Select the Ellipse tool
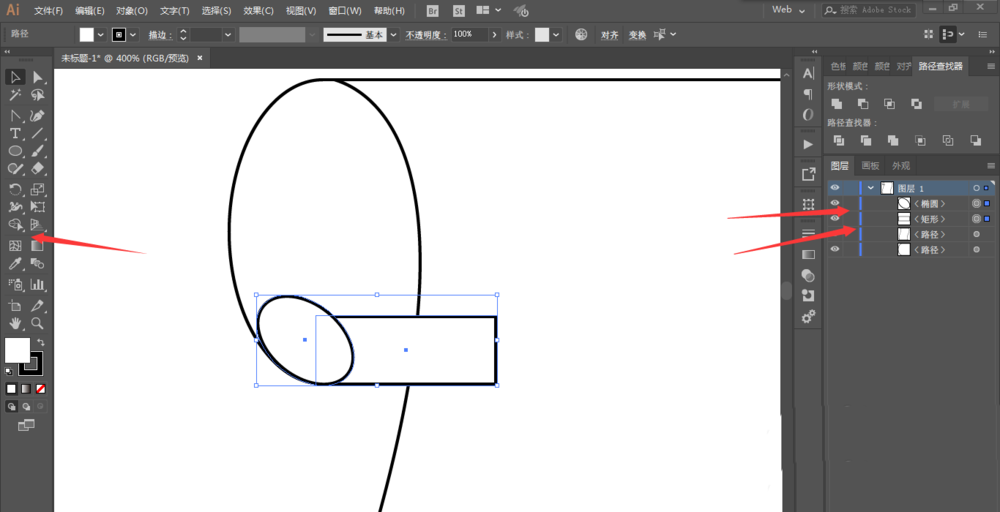The height and width of the screenshot is (512, 1000). pyautogui.click(x=15, y=151)
